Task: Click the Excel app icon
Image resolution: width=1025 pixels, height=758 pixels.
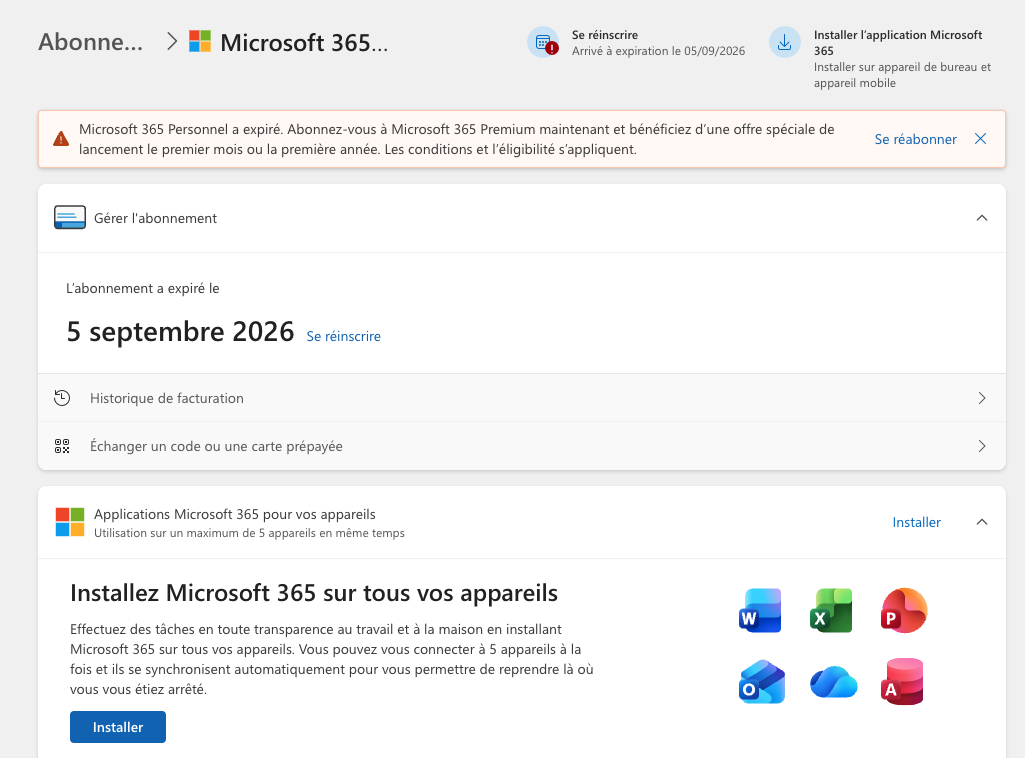Action: (832, 610)
